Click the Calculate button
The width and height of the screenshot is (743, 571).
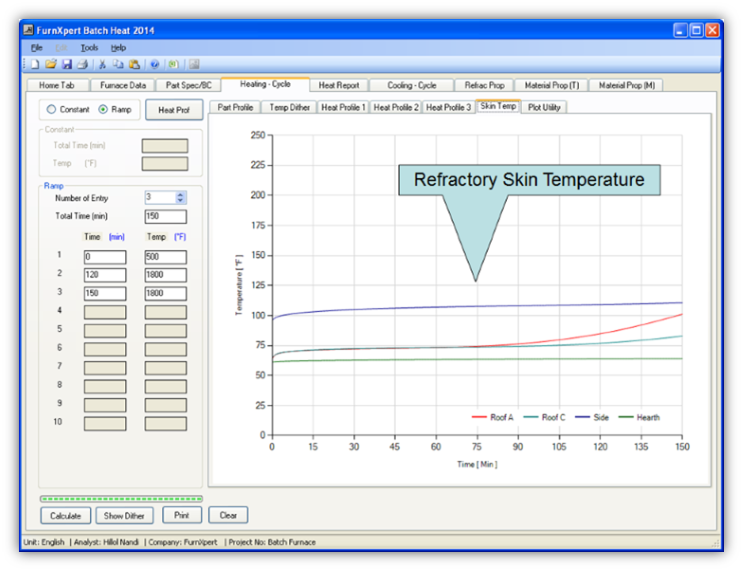(x=65, y=516)
